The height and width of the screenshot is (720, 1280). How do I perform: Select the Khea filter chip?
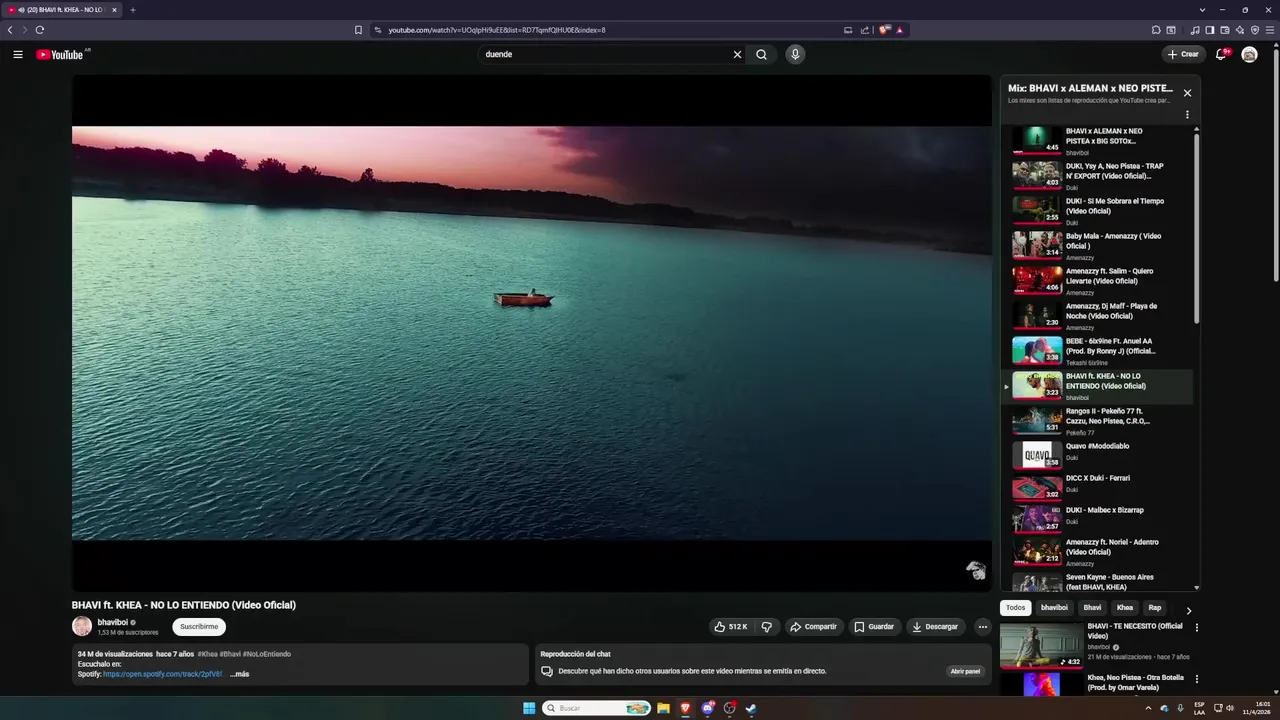[x=1125, y=608]
